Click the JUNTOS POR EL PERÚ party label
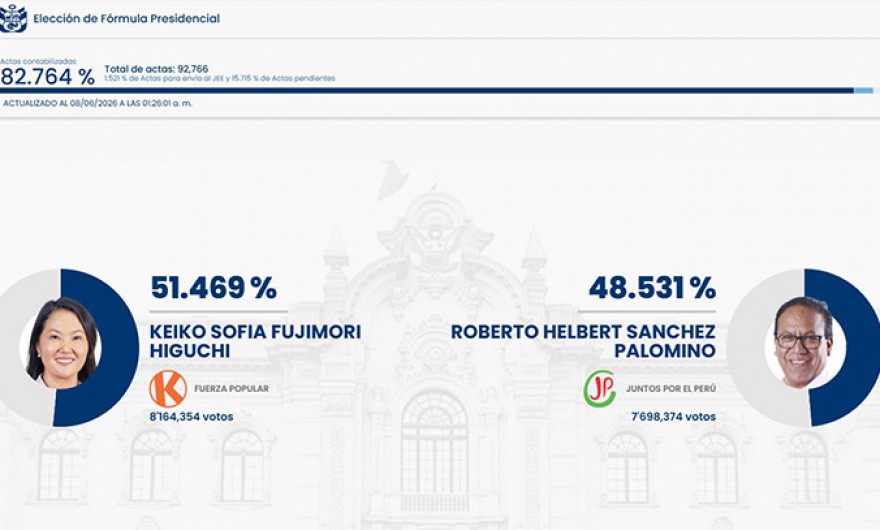Screen dimensions: 880x530 click(x=671, y=389)
